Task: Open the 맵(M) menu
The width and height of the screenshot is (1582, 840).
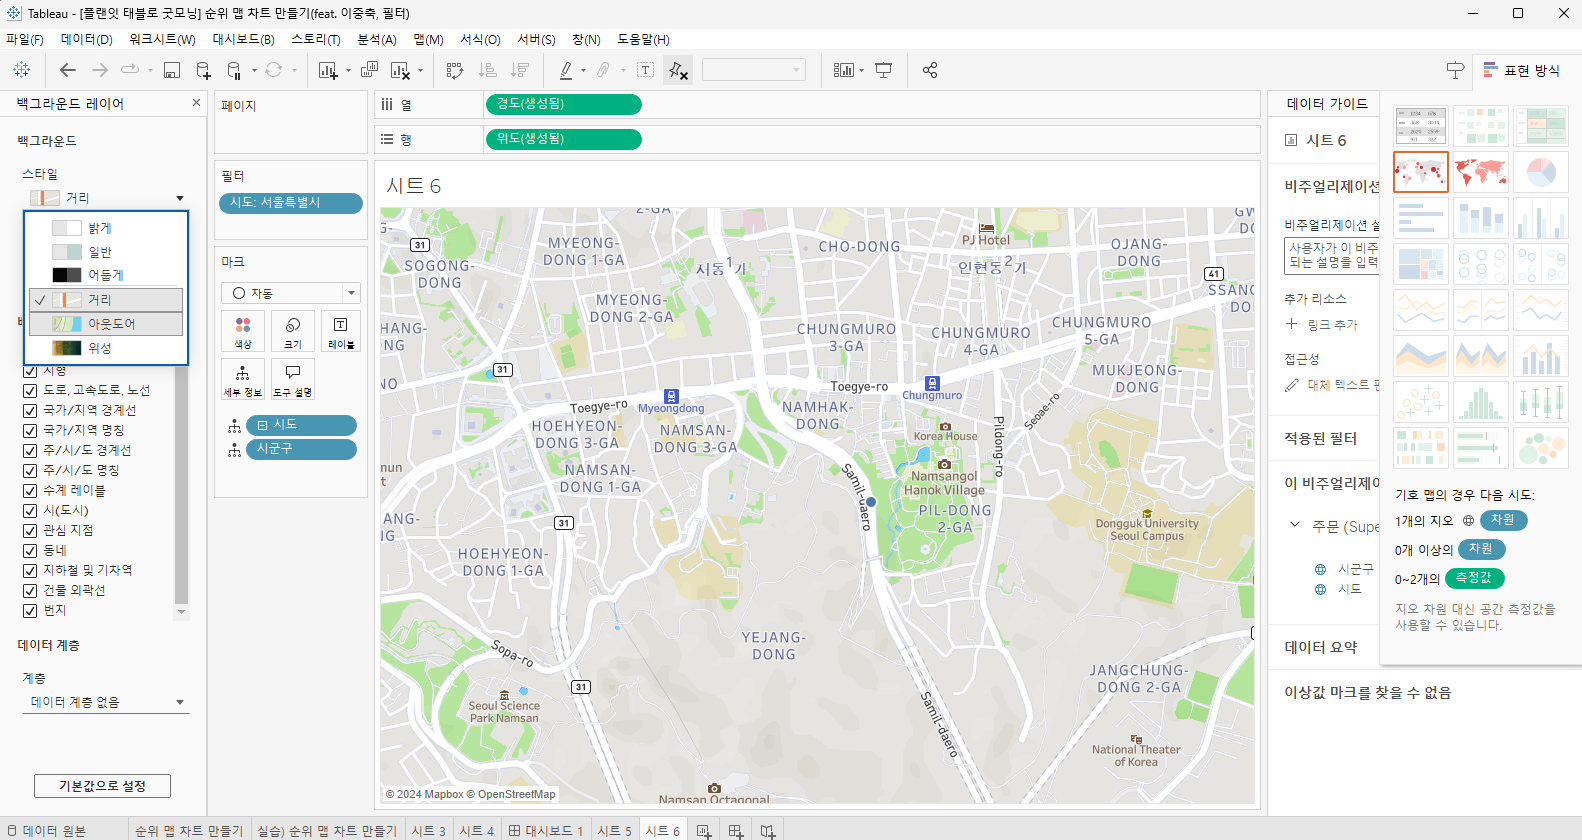Action: (428, 39)
